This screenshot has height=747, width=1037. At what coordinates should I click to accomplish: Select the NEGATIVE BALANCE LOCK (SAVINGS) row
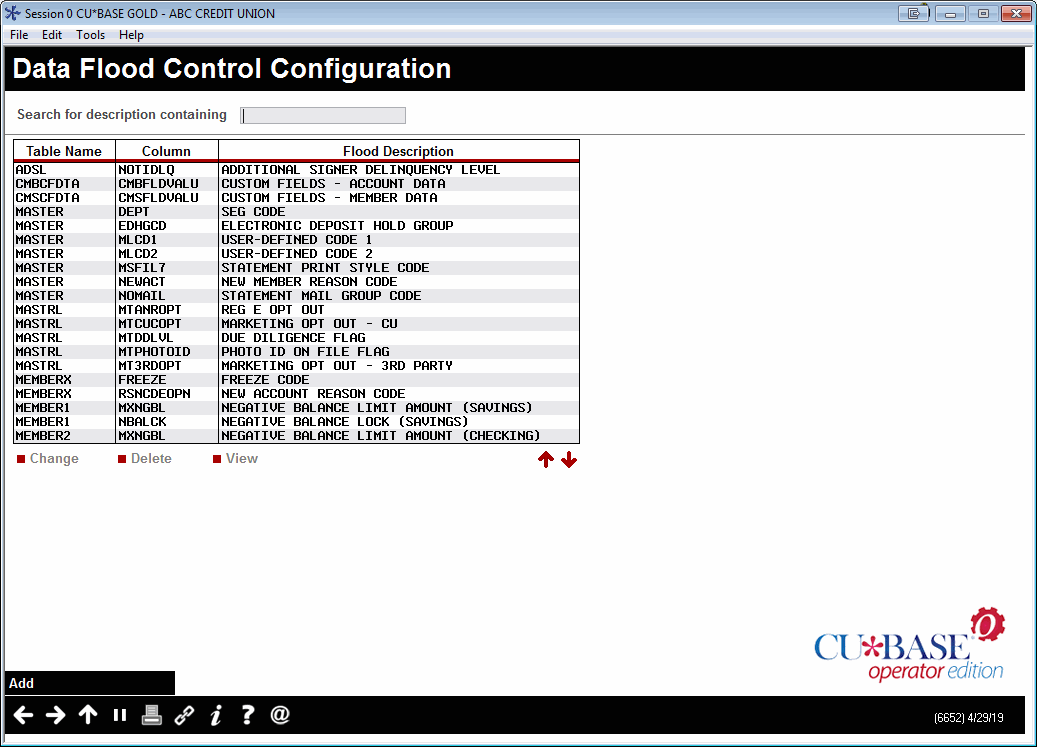[296, 422]
